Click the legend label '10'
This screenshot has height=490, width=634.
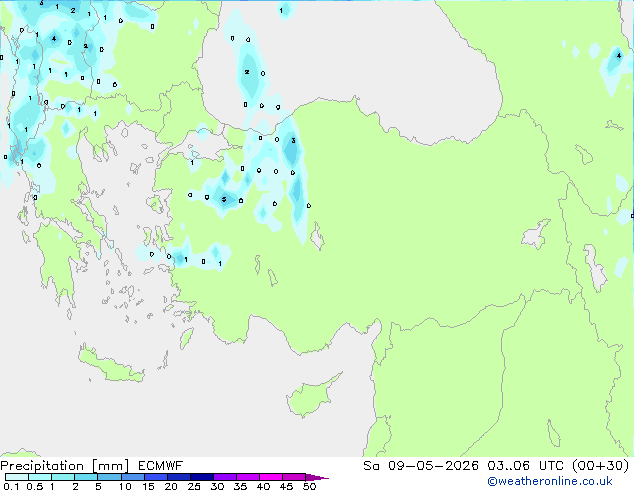[x=125, y=486]
